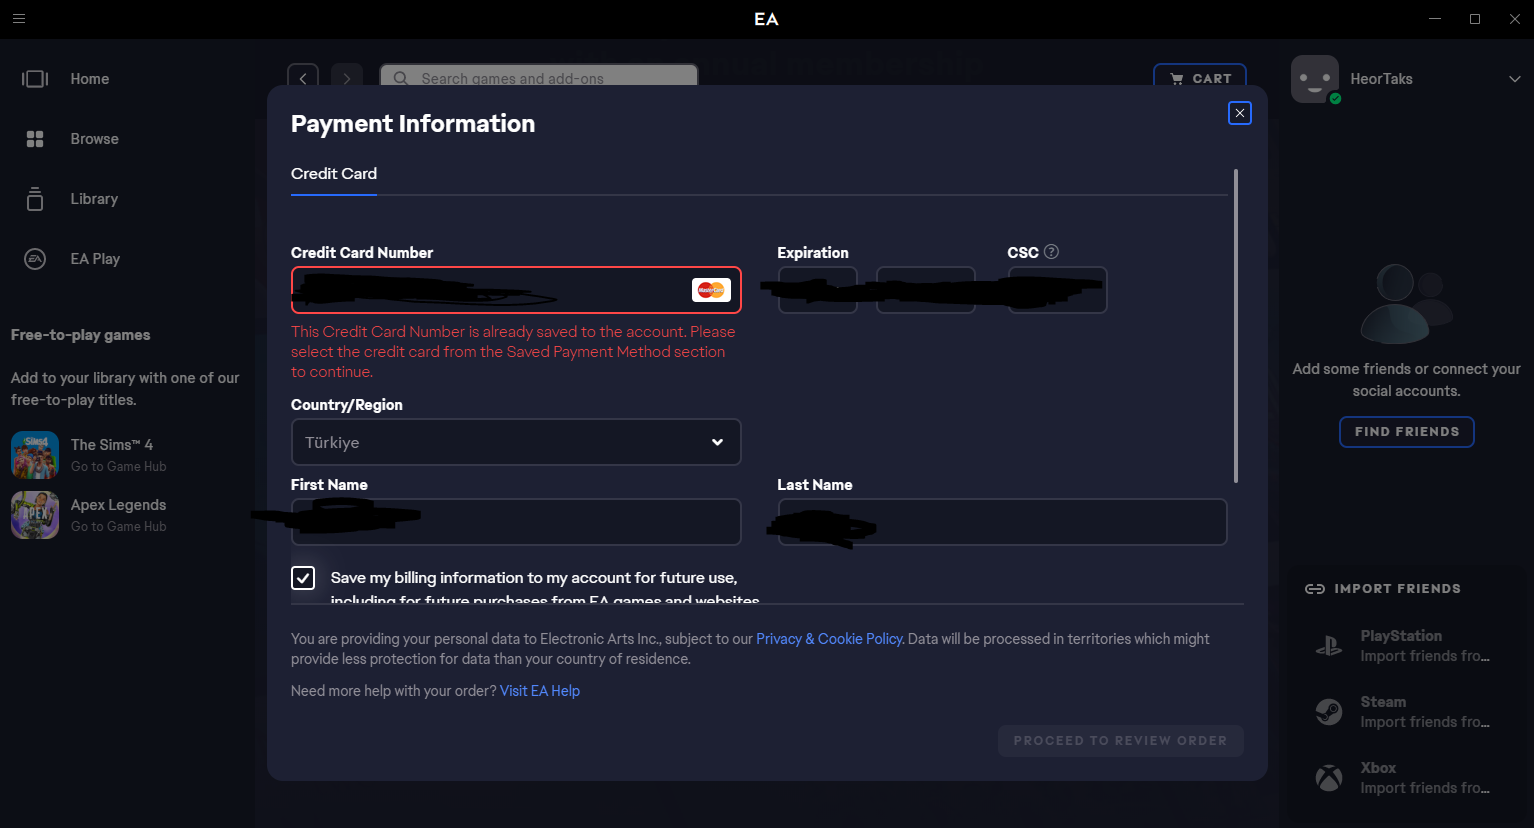Click the CSC help question mark icon
1534x828 pixels.
(1051, 252)
